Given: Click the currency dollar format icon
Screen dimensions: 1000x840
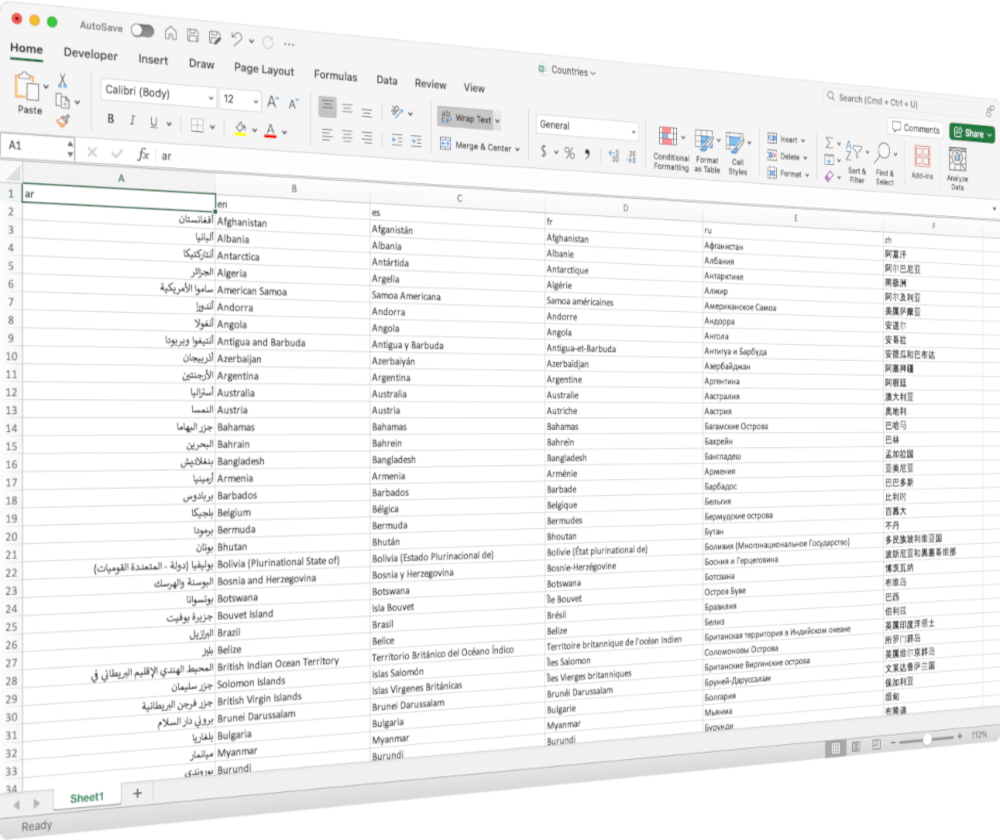Looking at the screenshot, I should pos(543,151).
